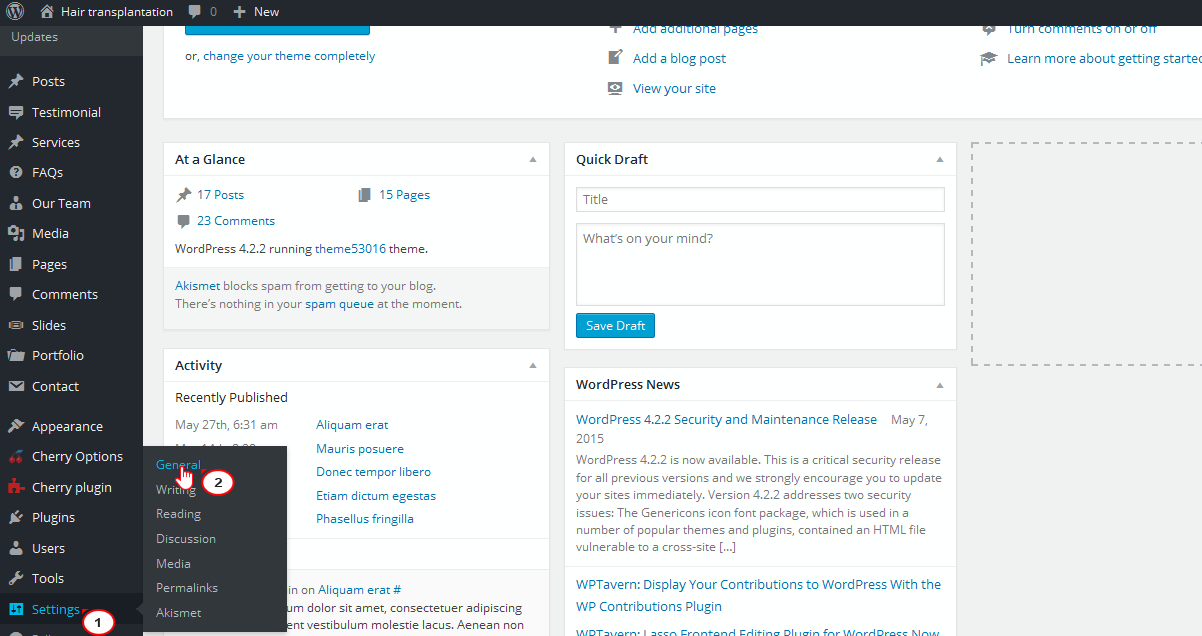Collapse the Quick Draft panel

(939, 159)
